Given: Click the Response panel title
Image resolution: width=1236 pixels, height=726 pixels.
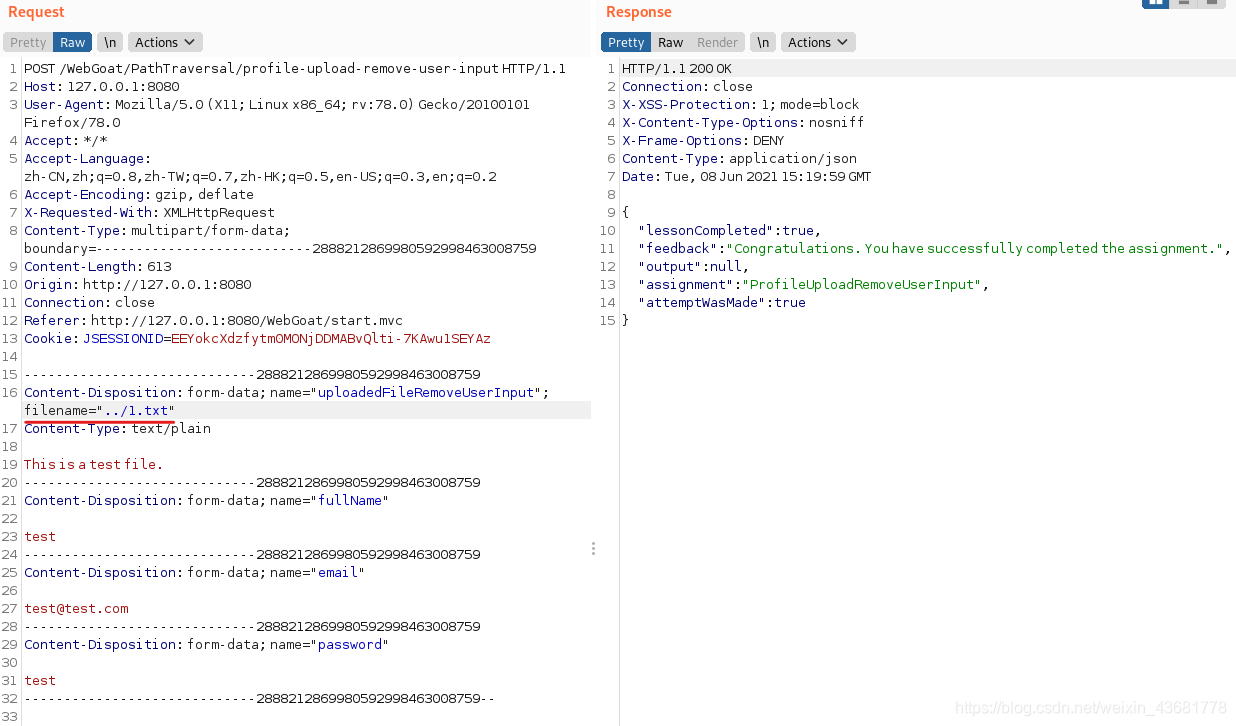Looking at the screenshot, I should [639, 12].
